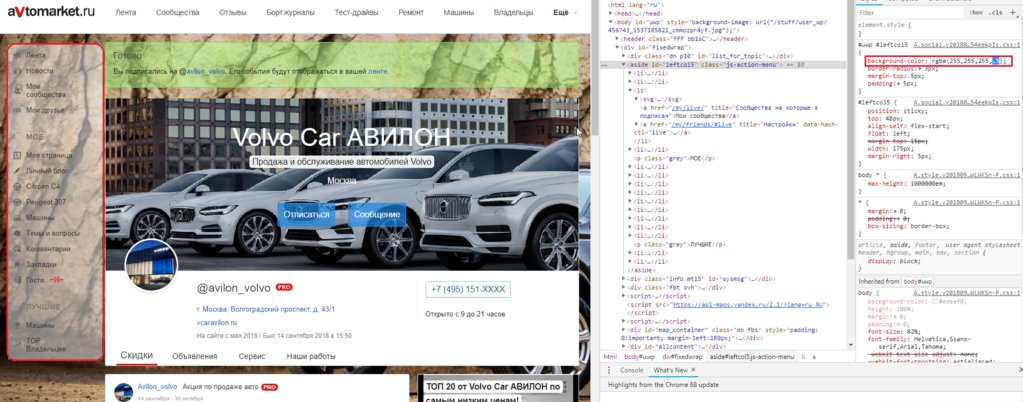Viewport: 1023px width, 402px height.
Task: Click the Сообщение button
Action: pos(376,215)
